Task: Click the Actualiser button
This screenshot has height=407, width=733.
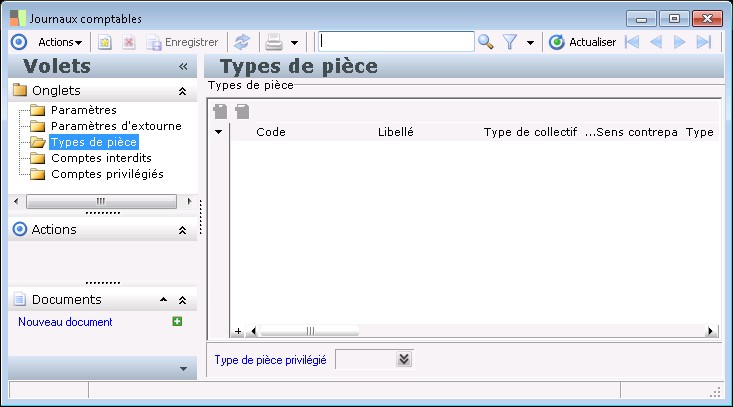Action: tap(583, 42)
